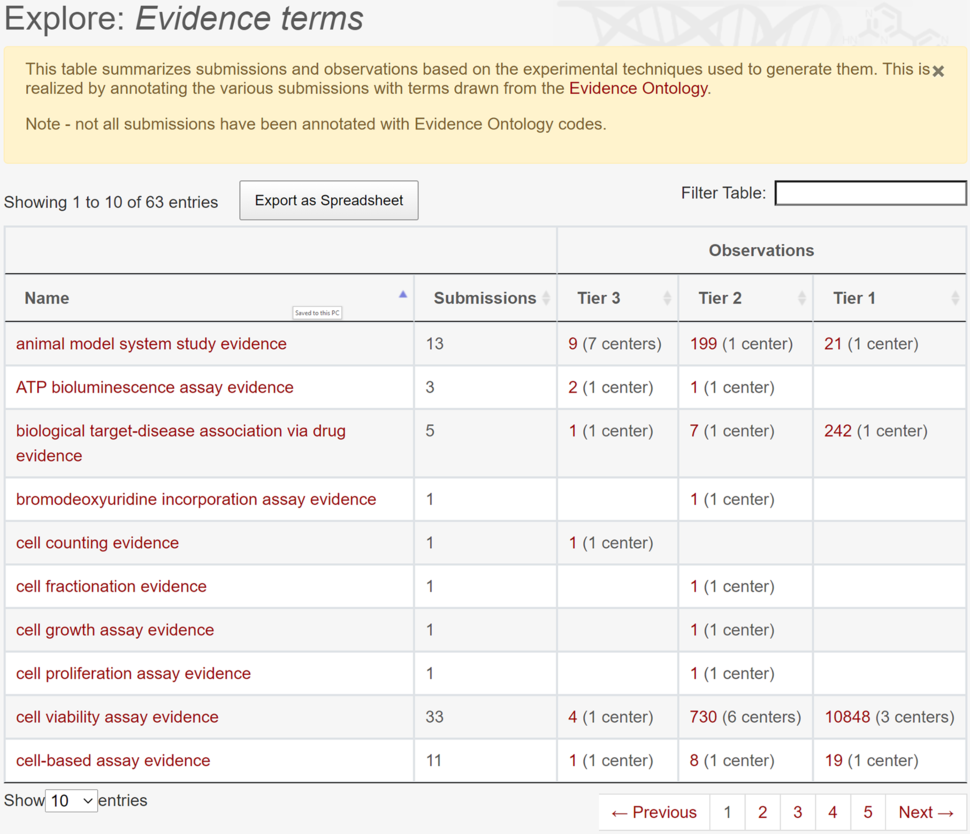Click Next page arrow button
Screen dimensions: 970x834
[x=926, y=812]
